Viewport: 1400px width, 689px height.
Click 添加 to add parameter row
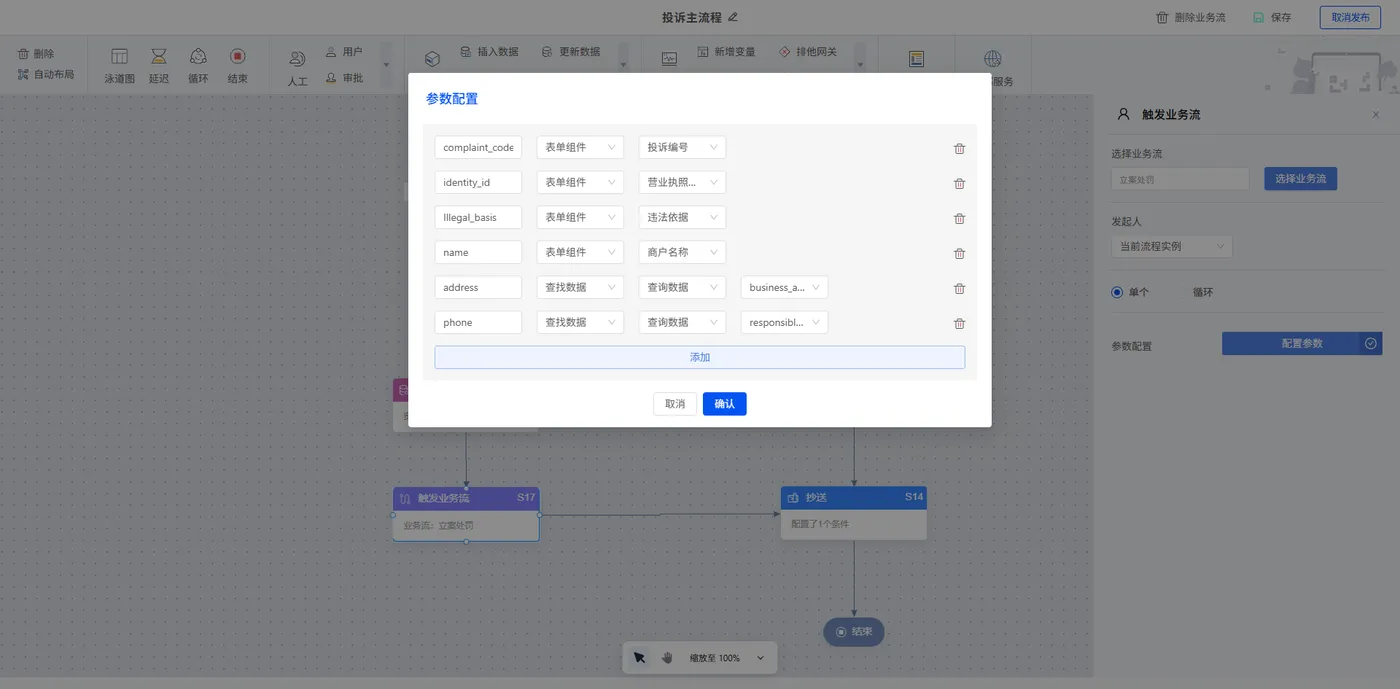(x=700, y=357)
